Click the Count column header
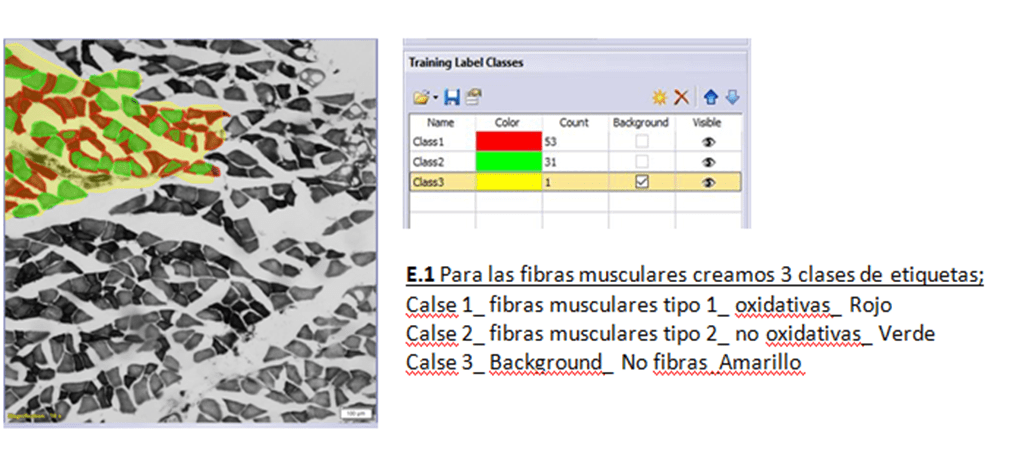The height and width of the screenshot is (456, 1018). click(574, 122)
